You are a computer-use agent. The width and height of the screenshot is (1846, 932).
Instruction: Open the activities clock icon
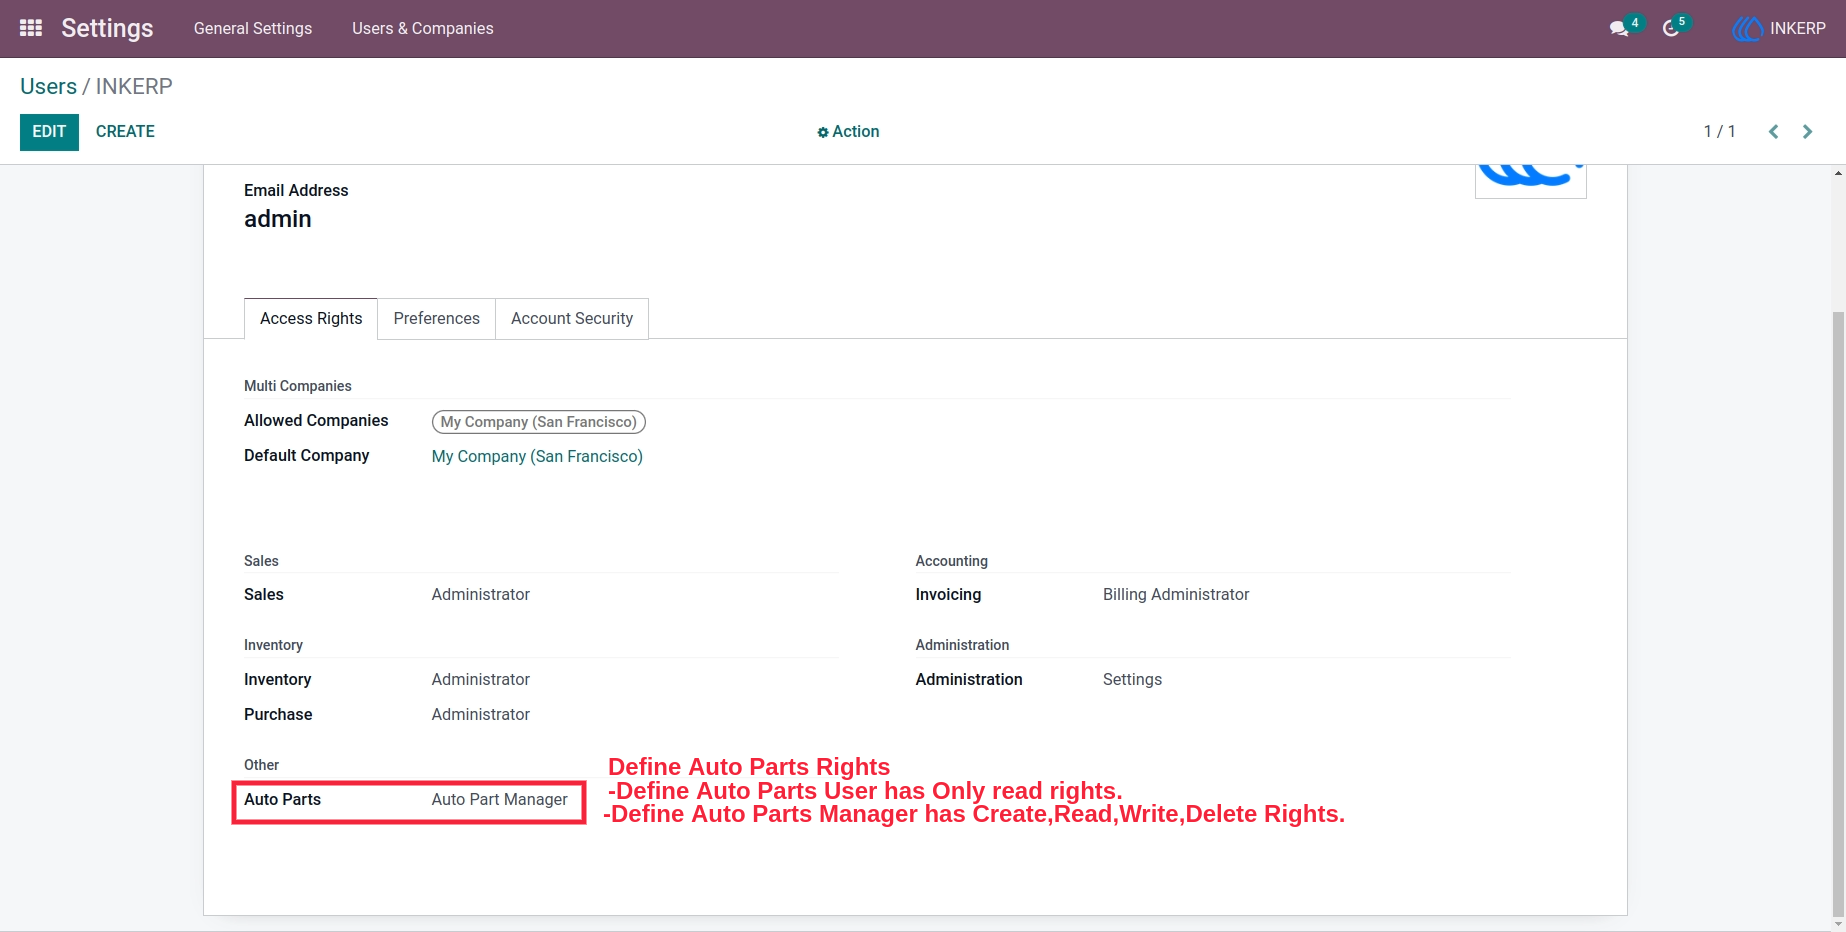tap(1671, 29)
